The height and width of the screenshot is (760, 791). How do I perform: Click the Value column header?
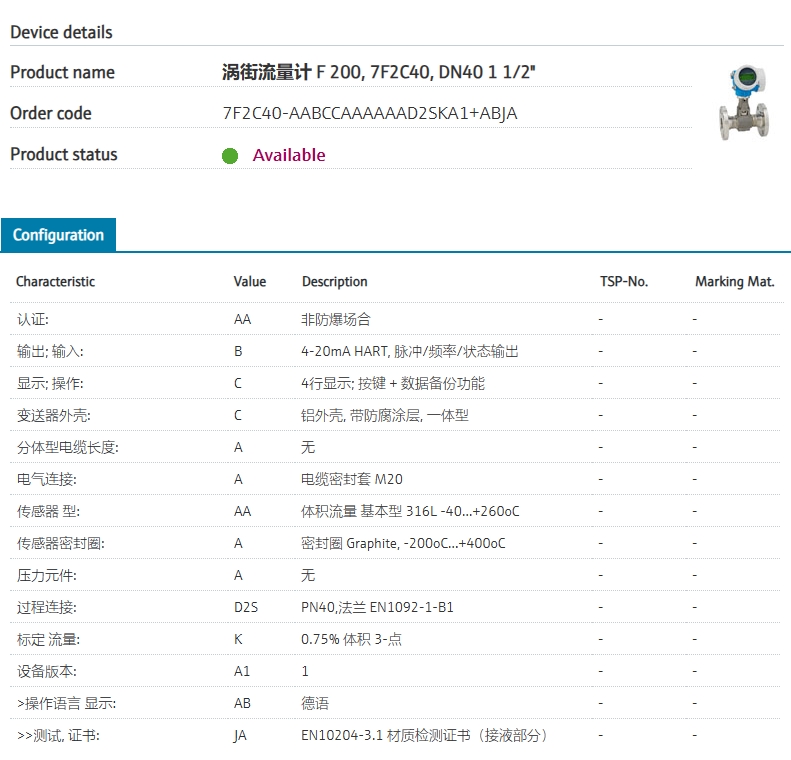point(250,281)
